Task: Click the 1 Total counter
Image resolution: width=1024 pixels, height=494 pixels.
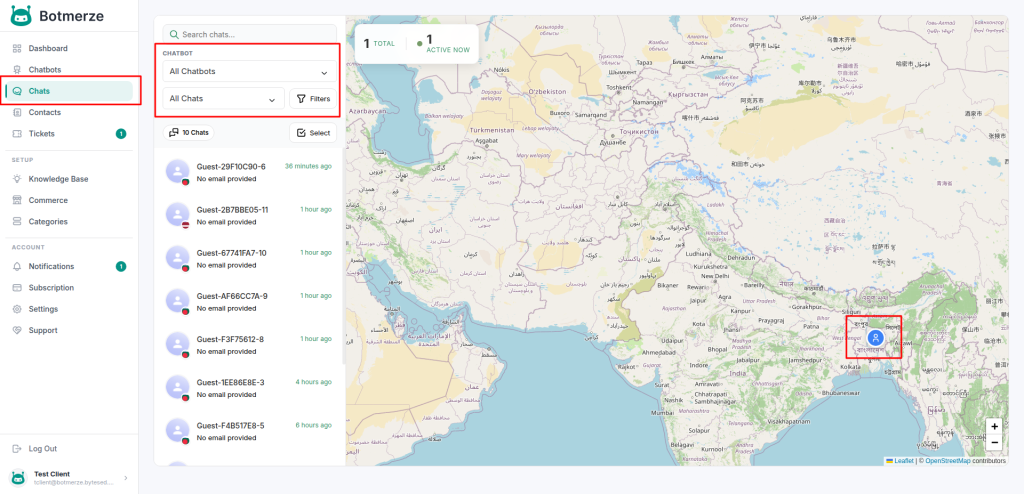Action: 379,44
